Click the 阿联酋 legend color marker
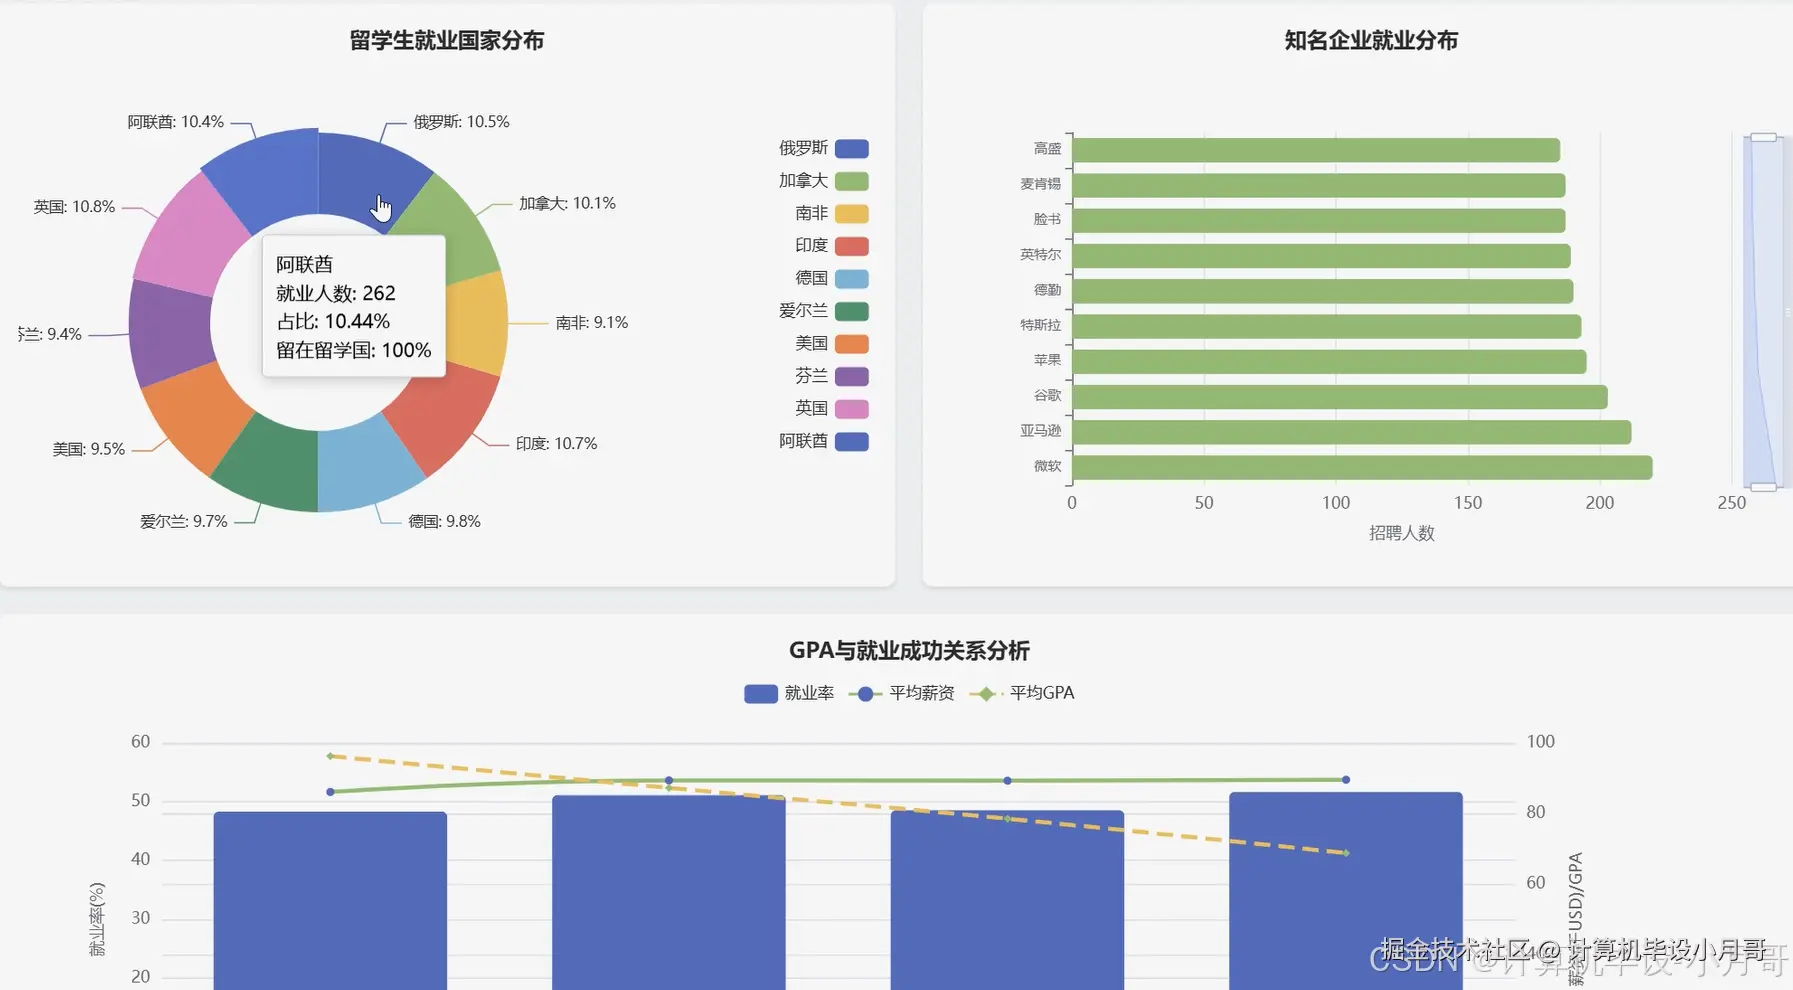The height and width of the screenshot is (990, 1793). click(x=852, y=441)
